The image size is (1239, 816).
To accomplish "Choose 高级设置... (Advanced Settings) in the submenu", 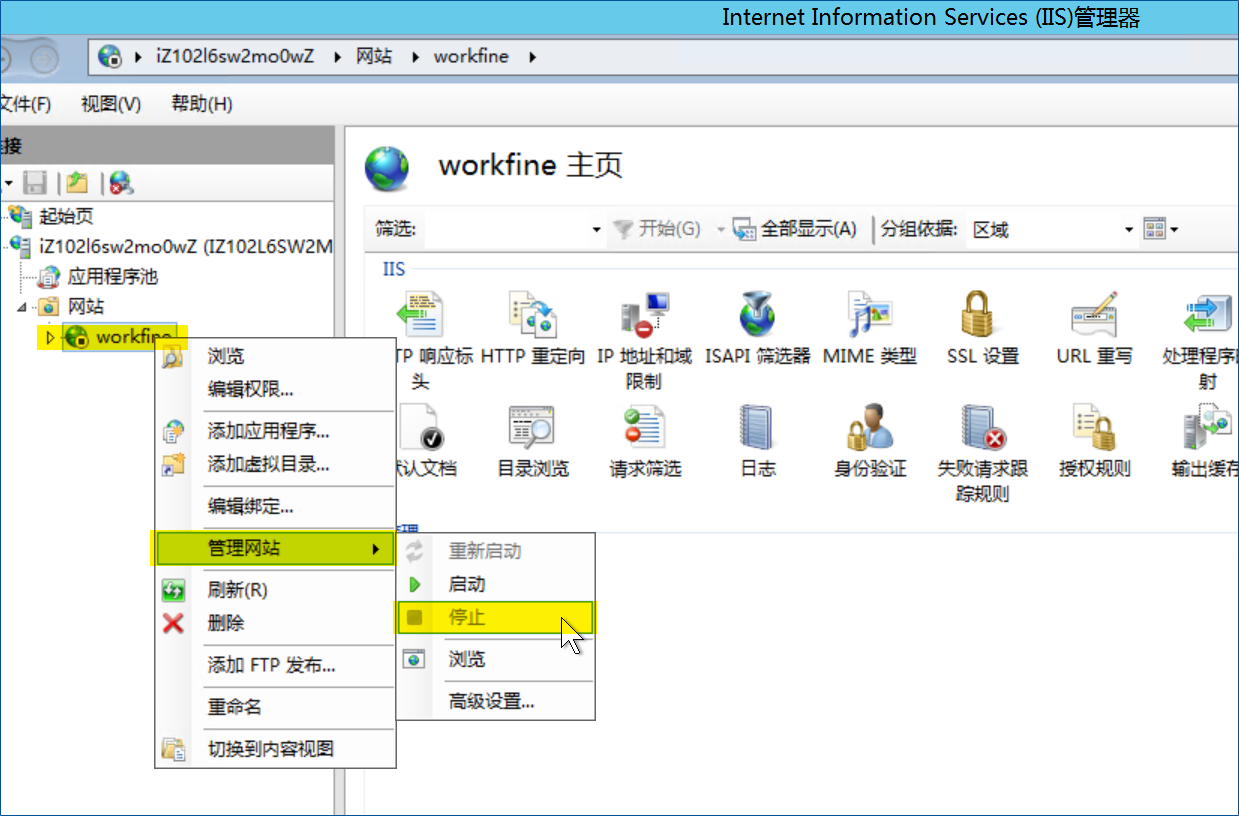I will [496, 701].
